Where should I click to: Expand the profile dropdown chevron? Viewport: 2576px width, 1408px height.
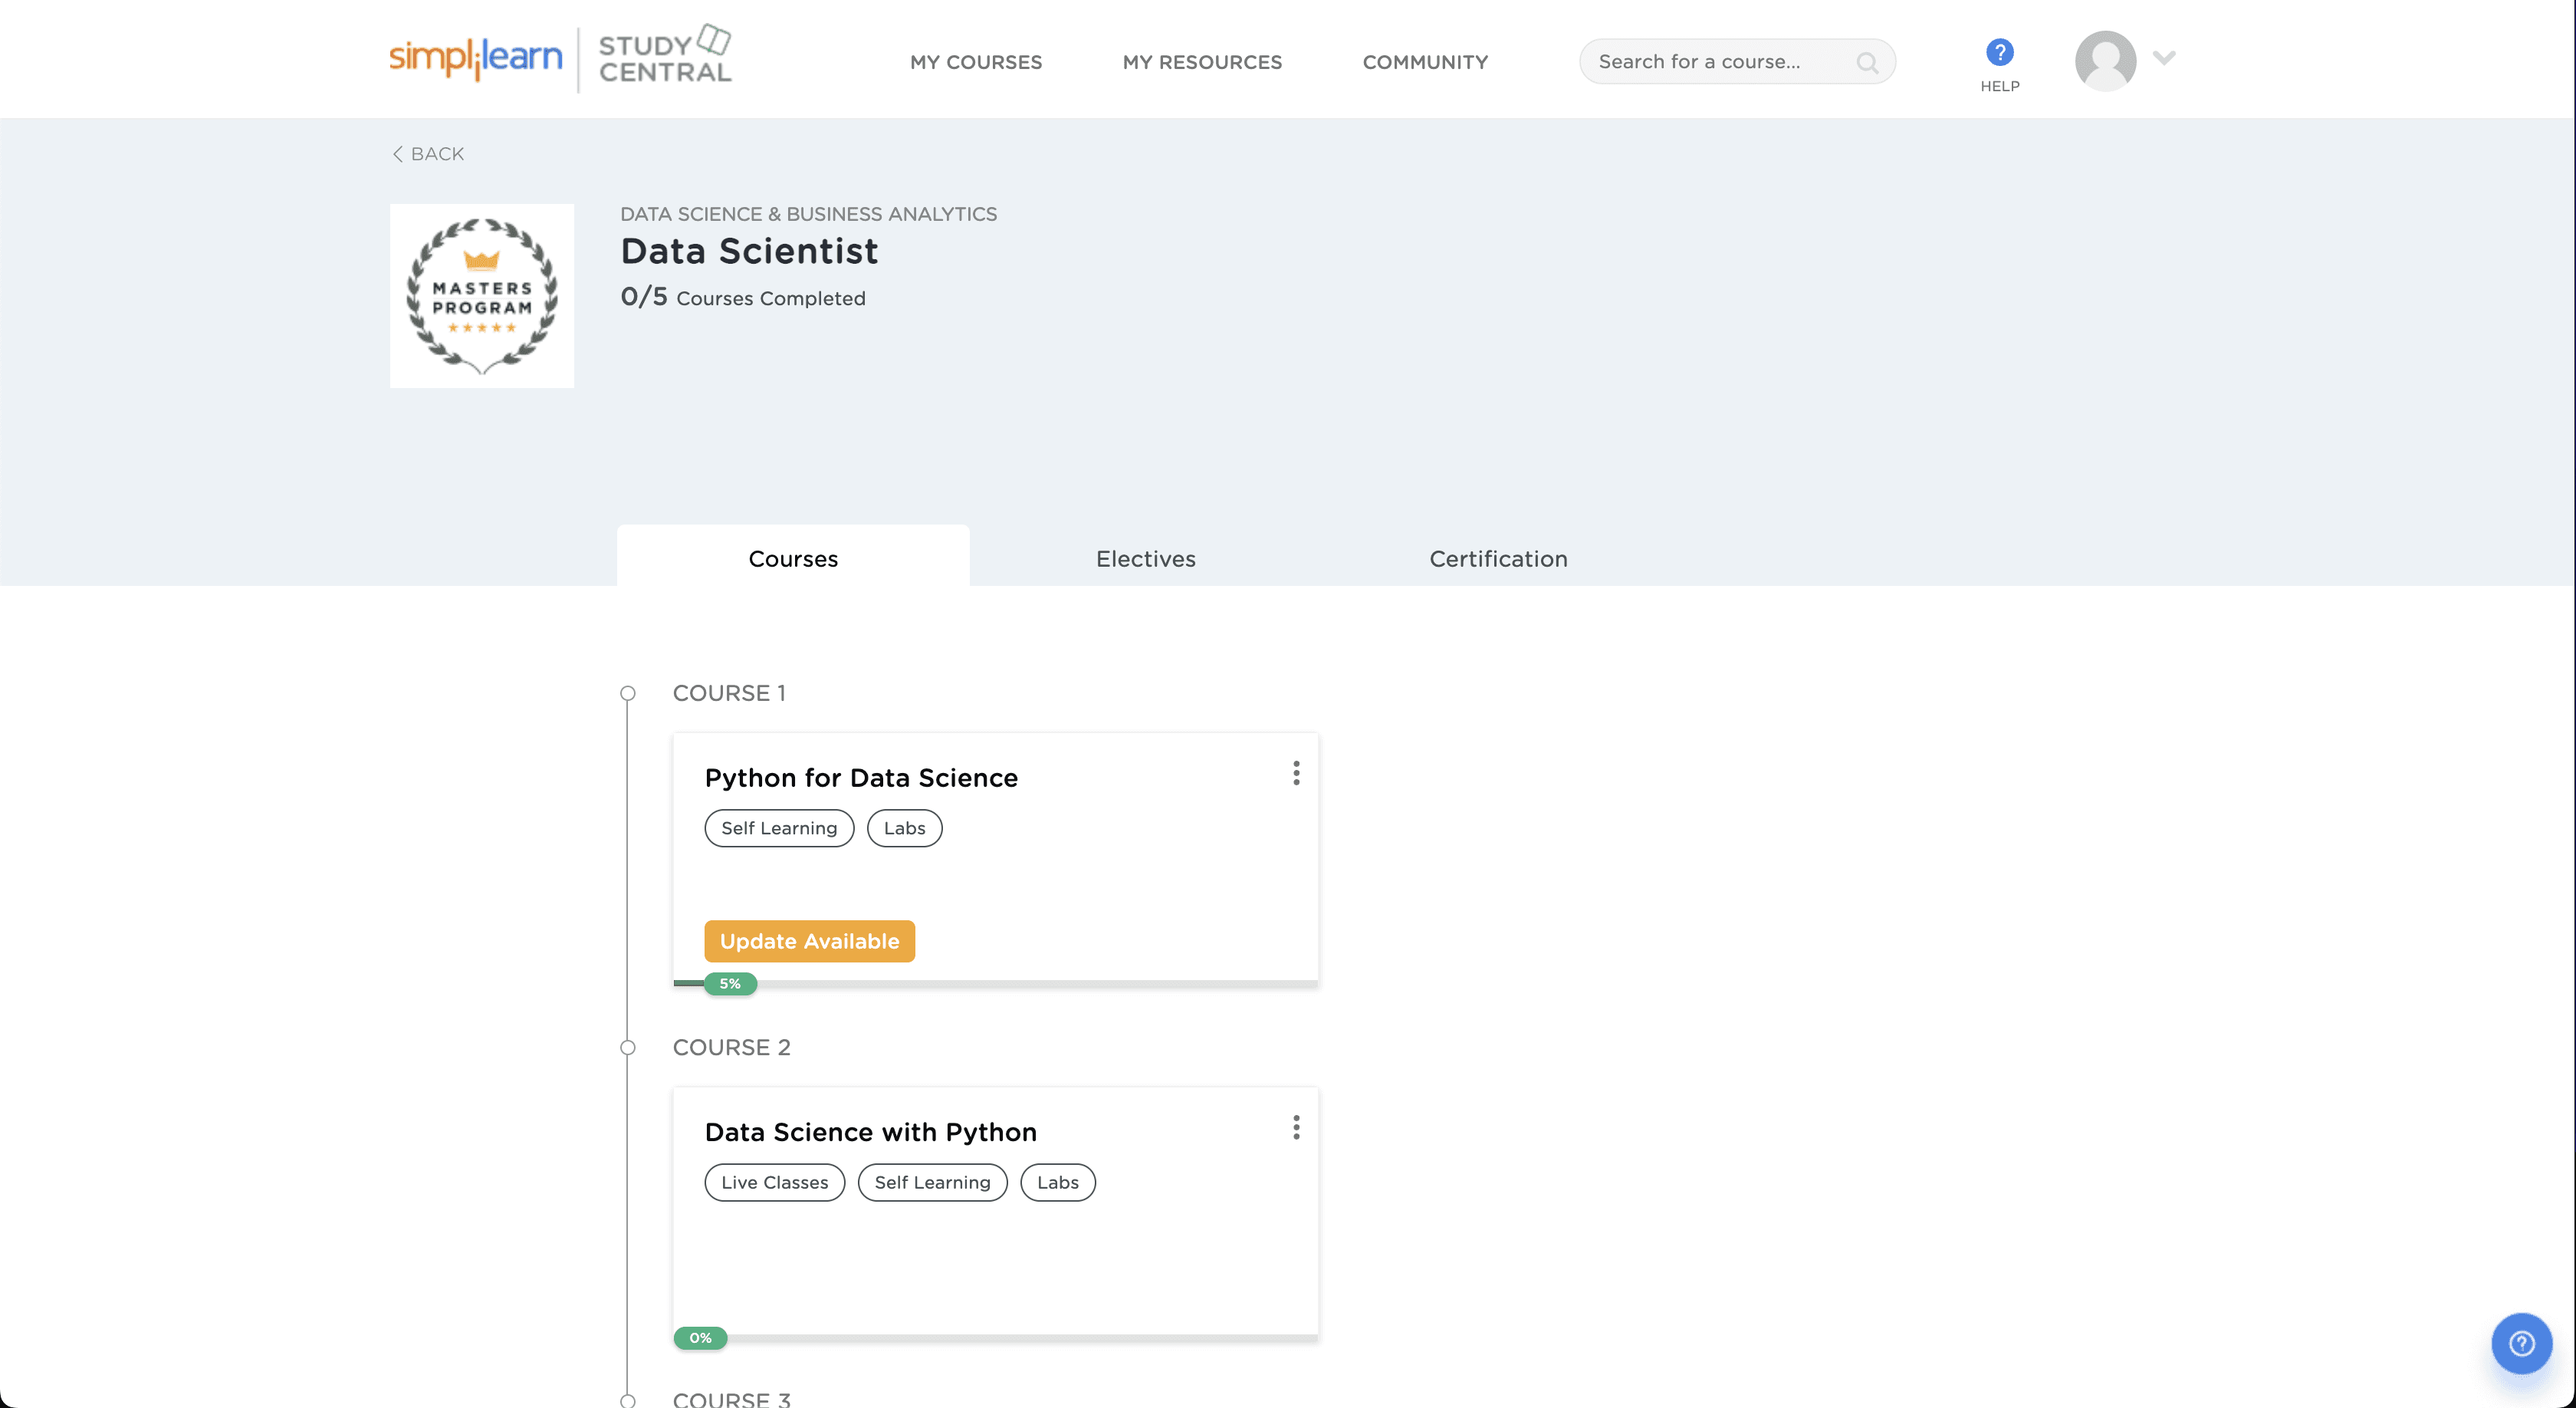click(2164, 58)
